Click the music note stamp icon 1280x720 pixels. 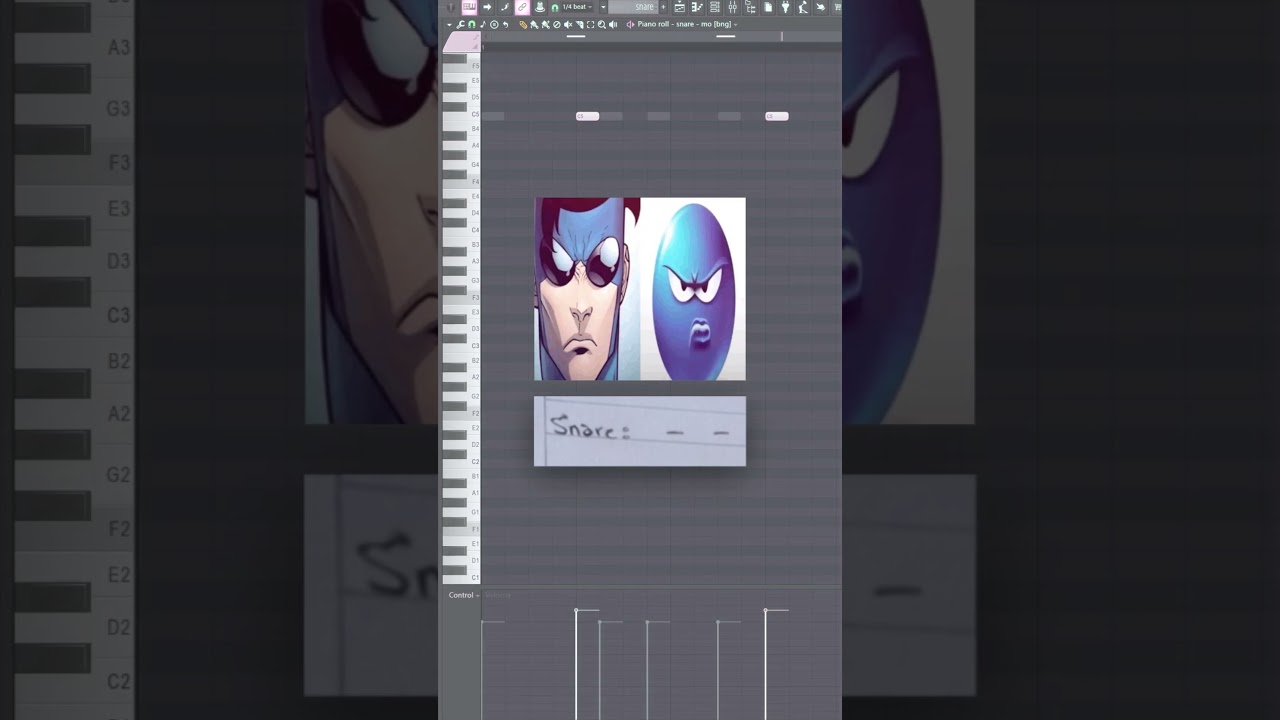[482, 24]
